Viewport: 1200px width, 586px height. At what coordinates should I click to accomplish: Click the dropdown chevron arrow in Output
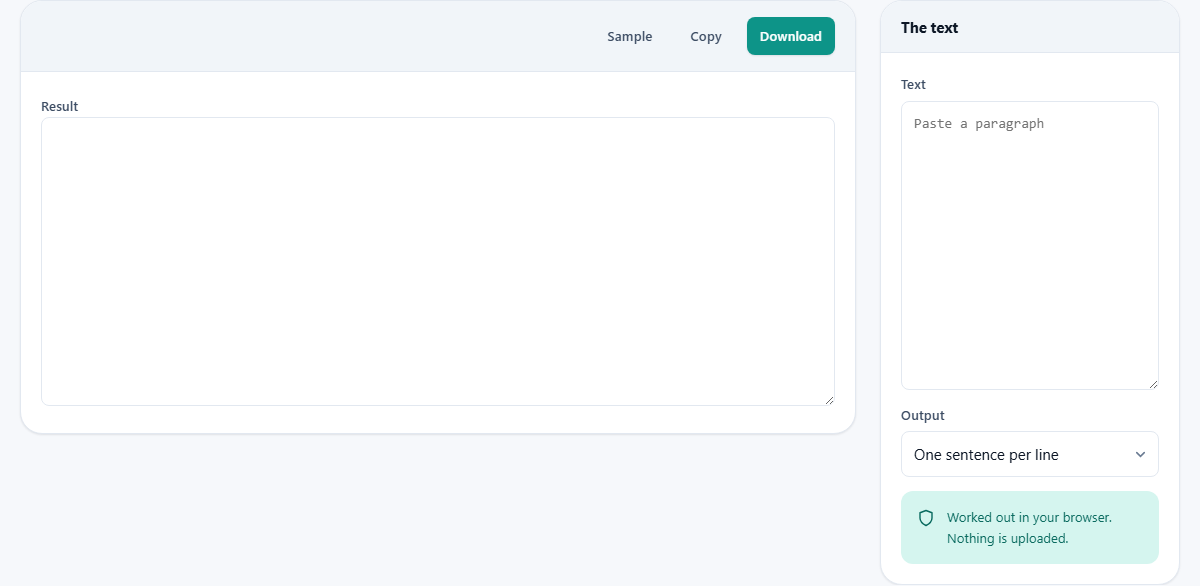1140,455
